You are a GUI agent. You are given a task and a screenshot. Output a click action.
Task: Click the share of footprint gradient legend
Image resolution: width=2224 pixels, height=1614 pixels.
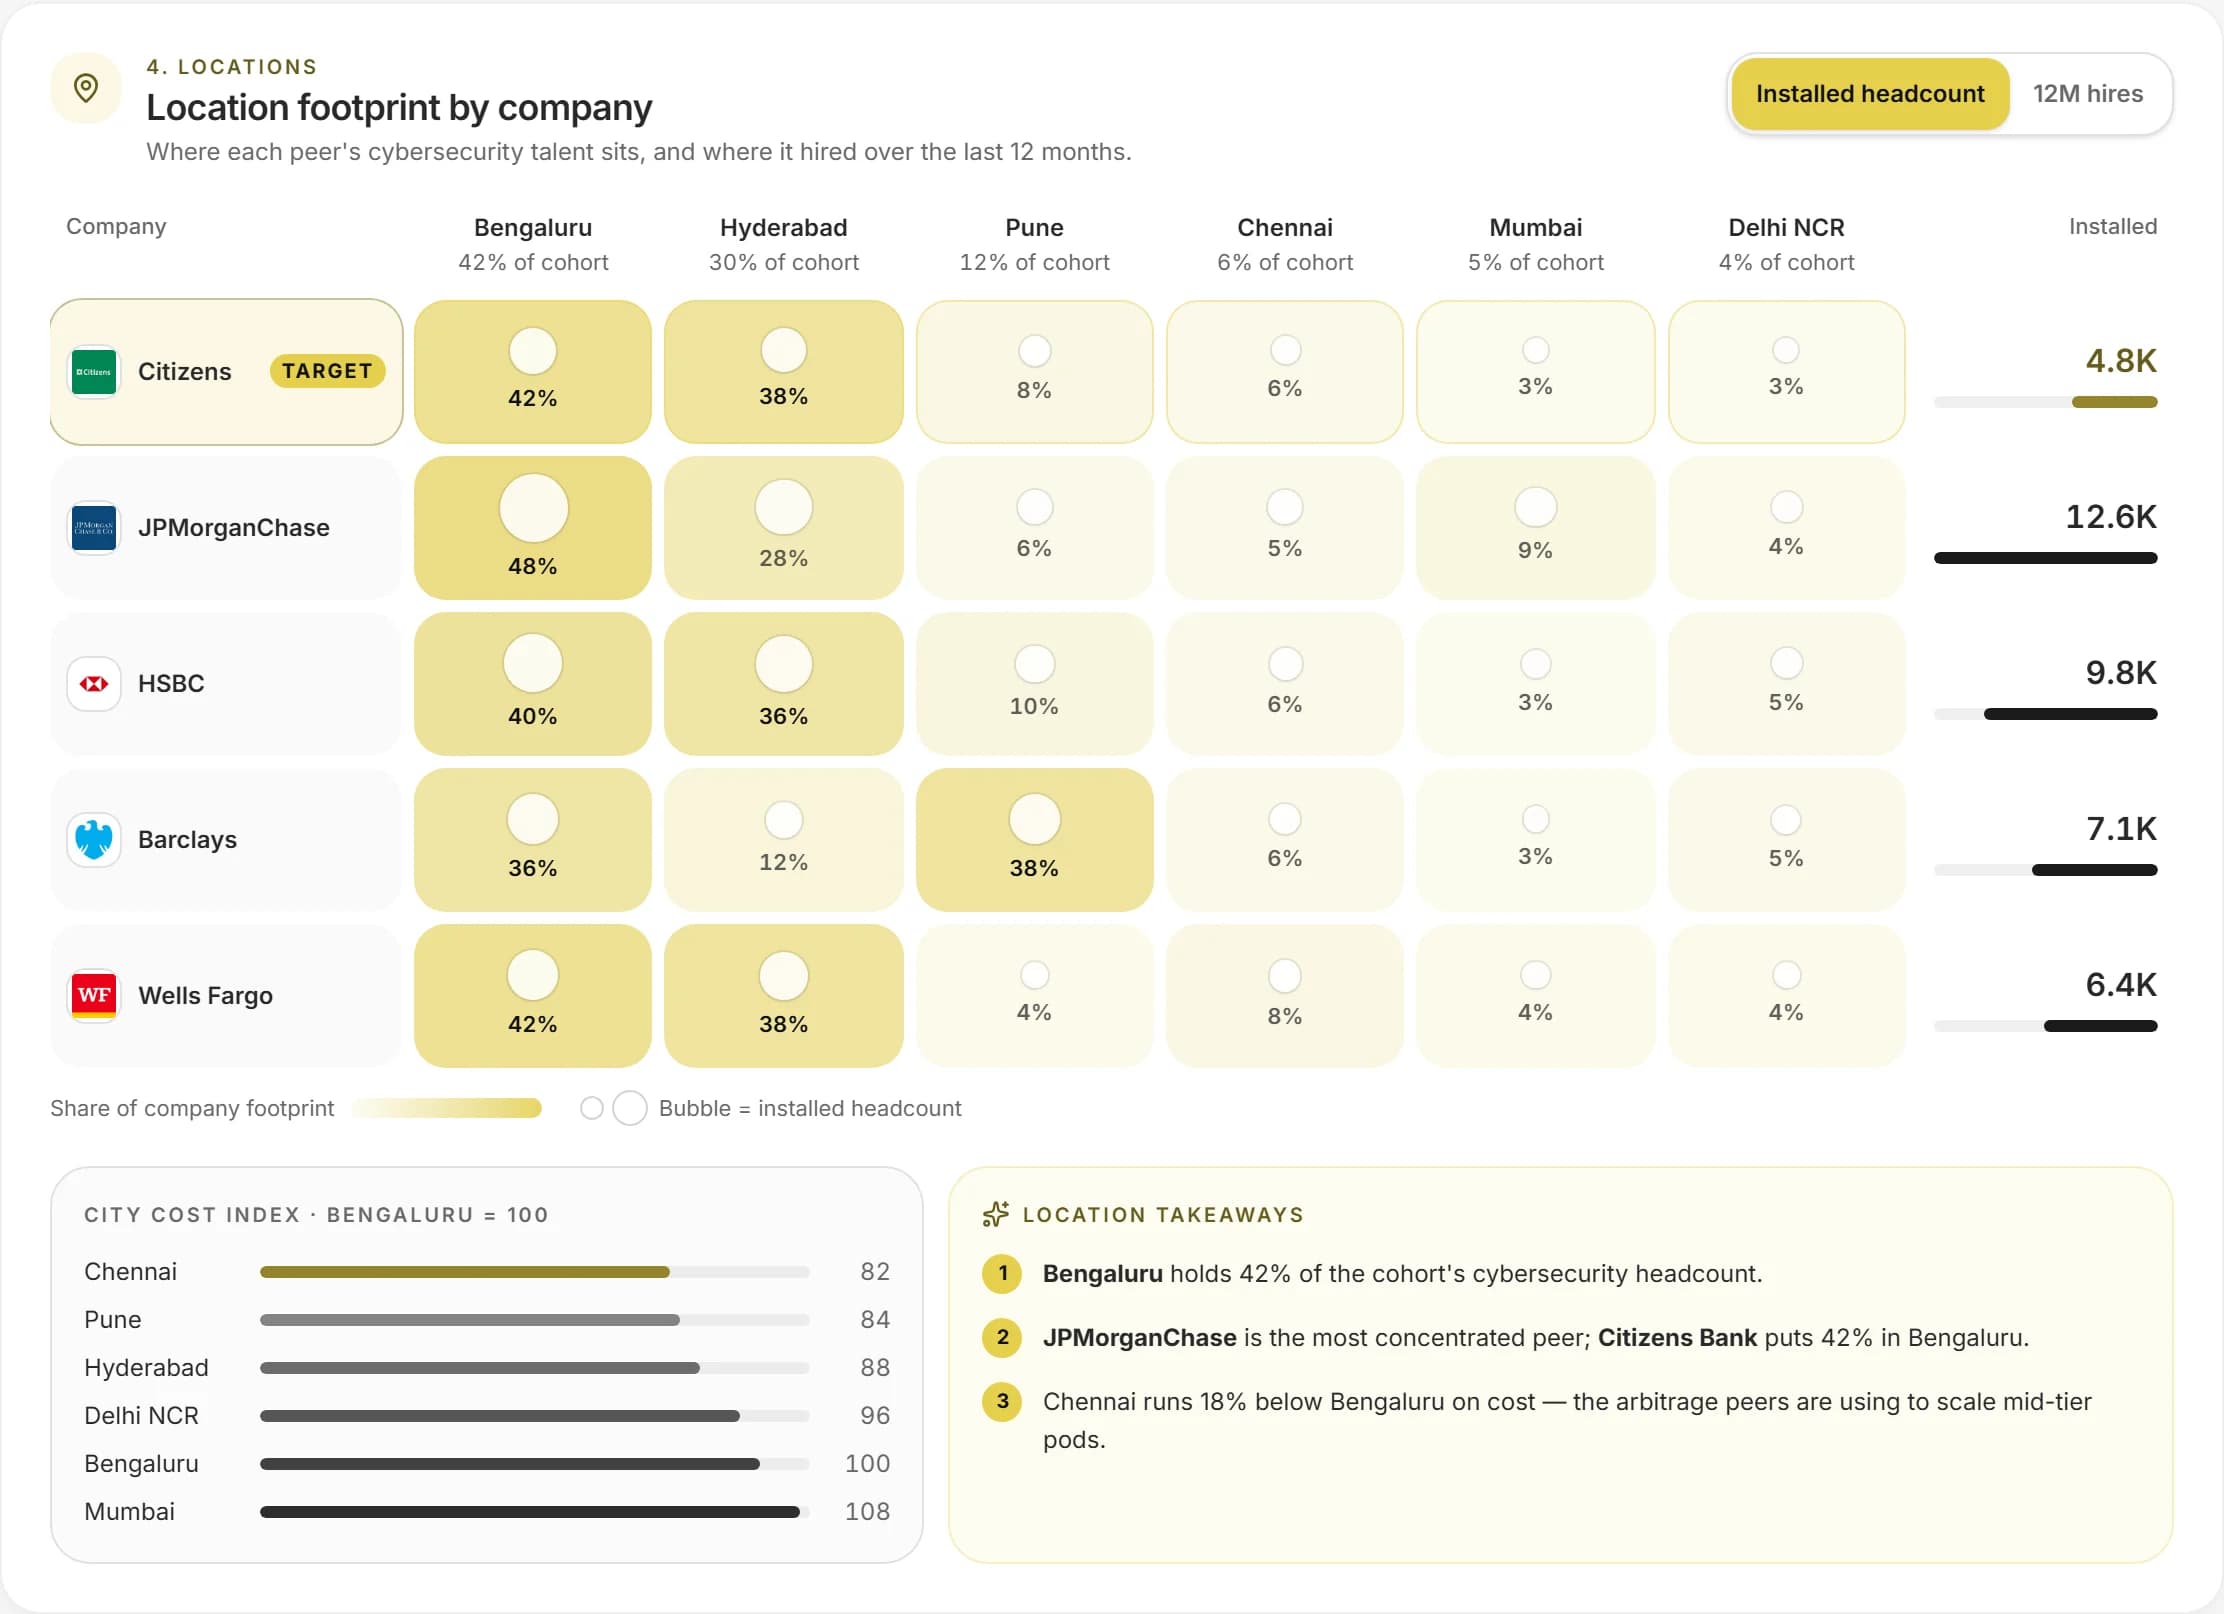click(447, 1108)
